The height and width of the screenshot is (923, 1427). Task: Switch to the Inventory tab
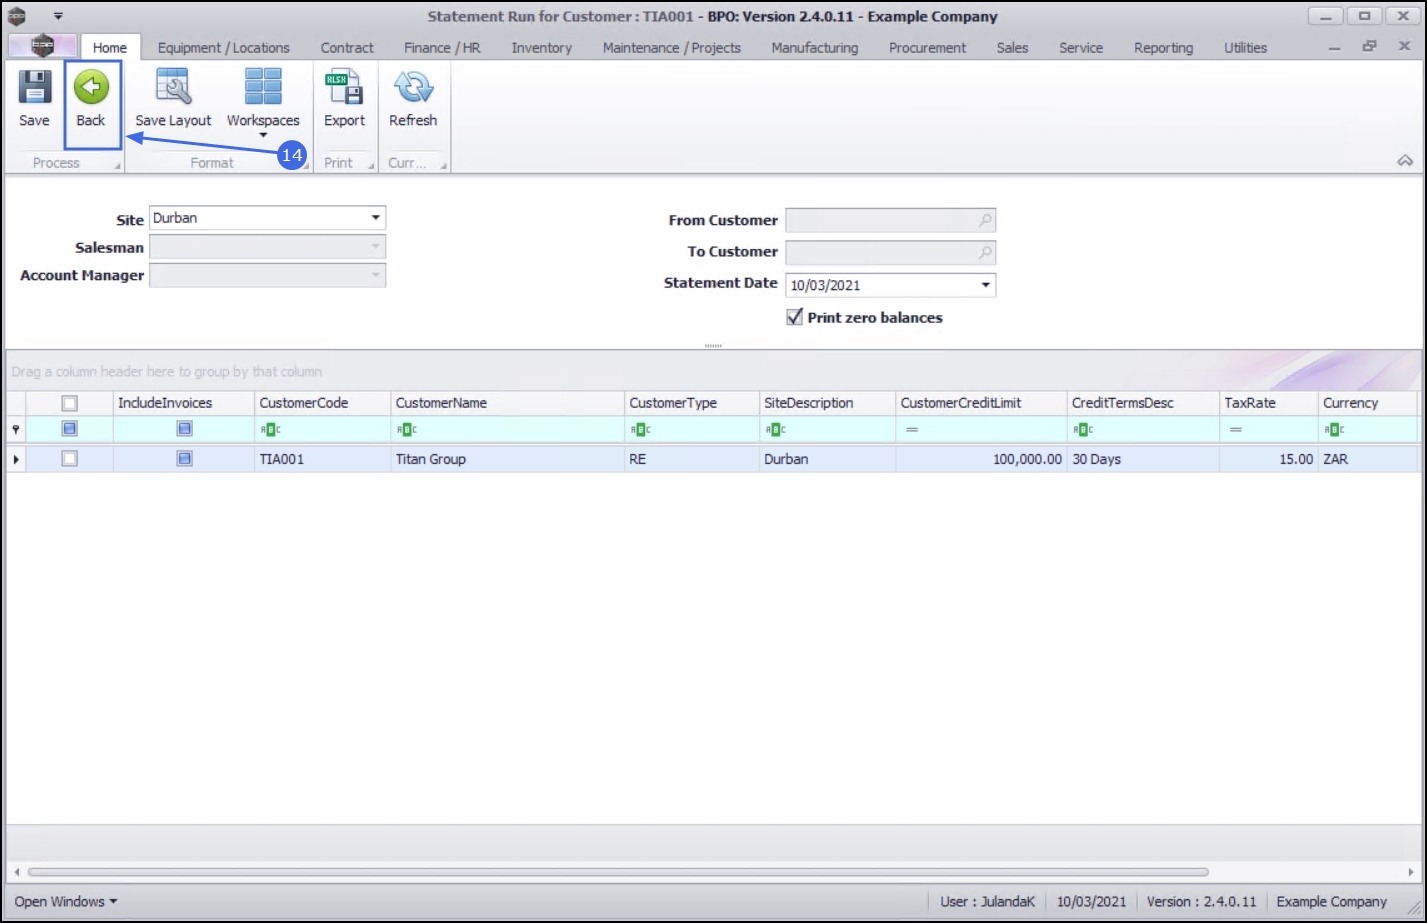pyautogui.click(x=541, y=48)
